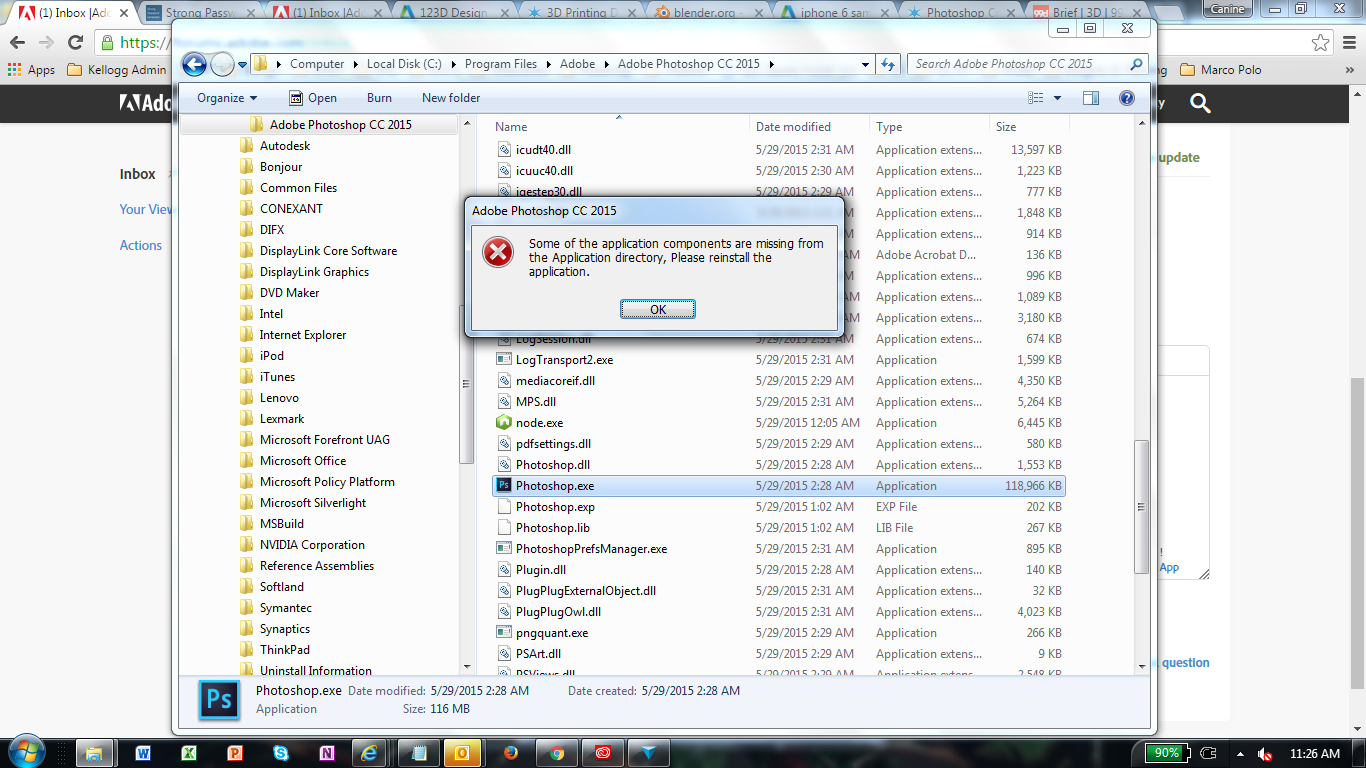Select the icudt40.dll file

(779, 150)
